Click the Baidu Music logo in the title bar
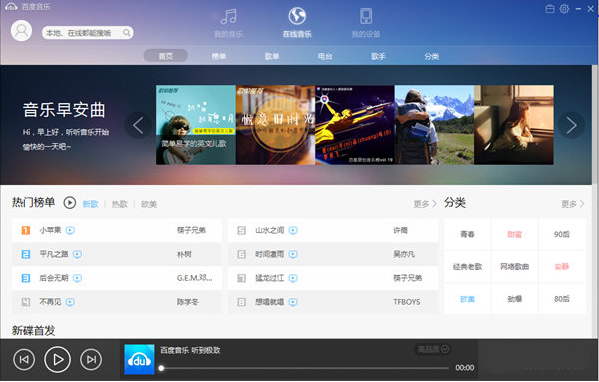Screen dimensions: 599x382 click(x=11, y=6)
